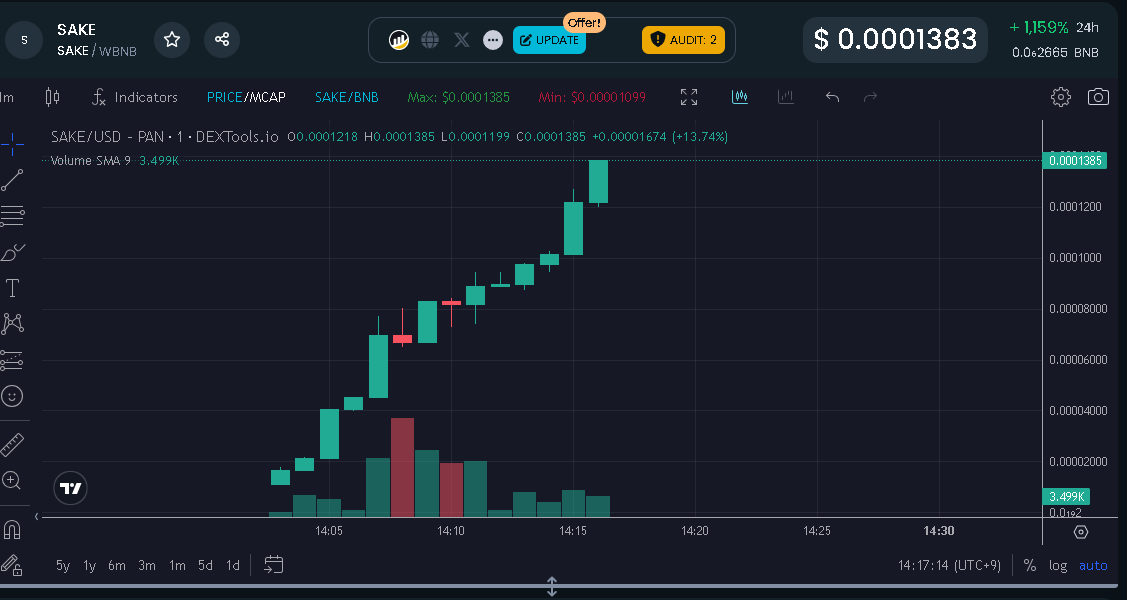This screenshot has width=1127, height=600.
Task: Select the text annotation tool
Action: coord(12,287)
